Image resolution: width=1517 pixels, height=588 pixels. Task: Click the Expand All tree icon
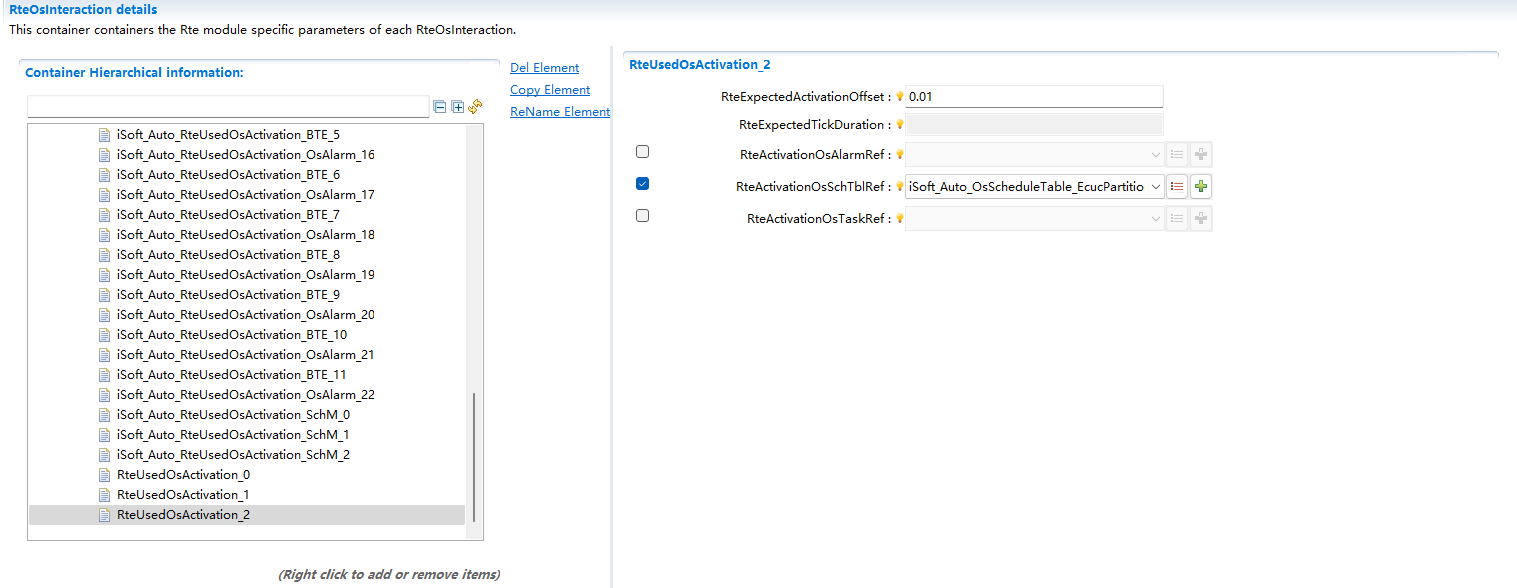pyautogui.click(x=458, y=107)
